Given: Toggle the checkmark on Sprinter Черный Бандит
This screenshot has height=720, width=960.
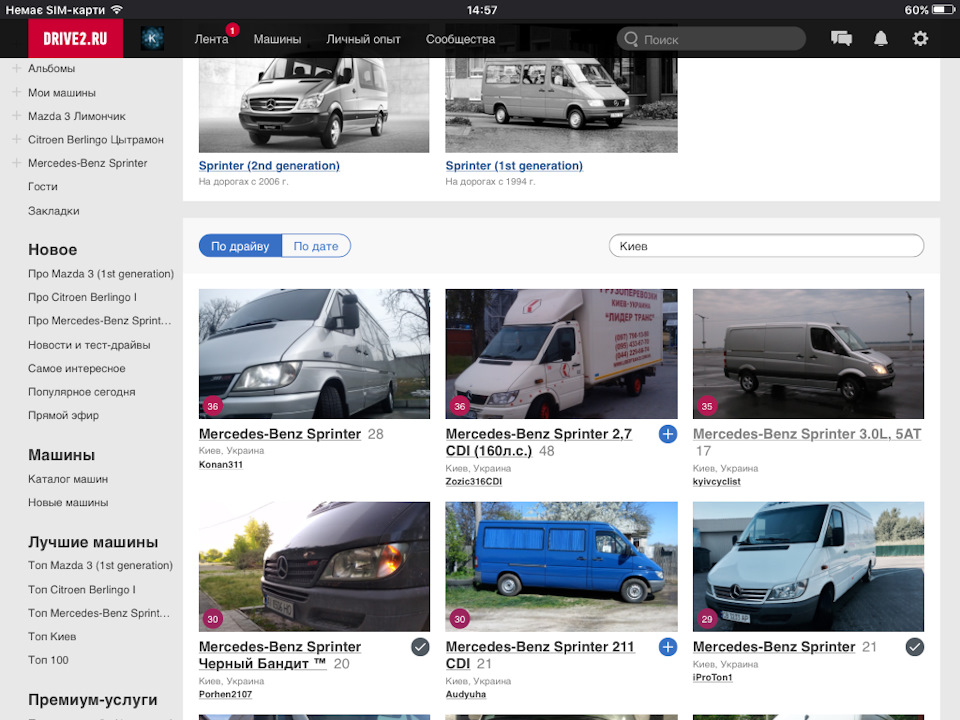Looking at the screenshot, I should 420,647.
